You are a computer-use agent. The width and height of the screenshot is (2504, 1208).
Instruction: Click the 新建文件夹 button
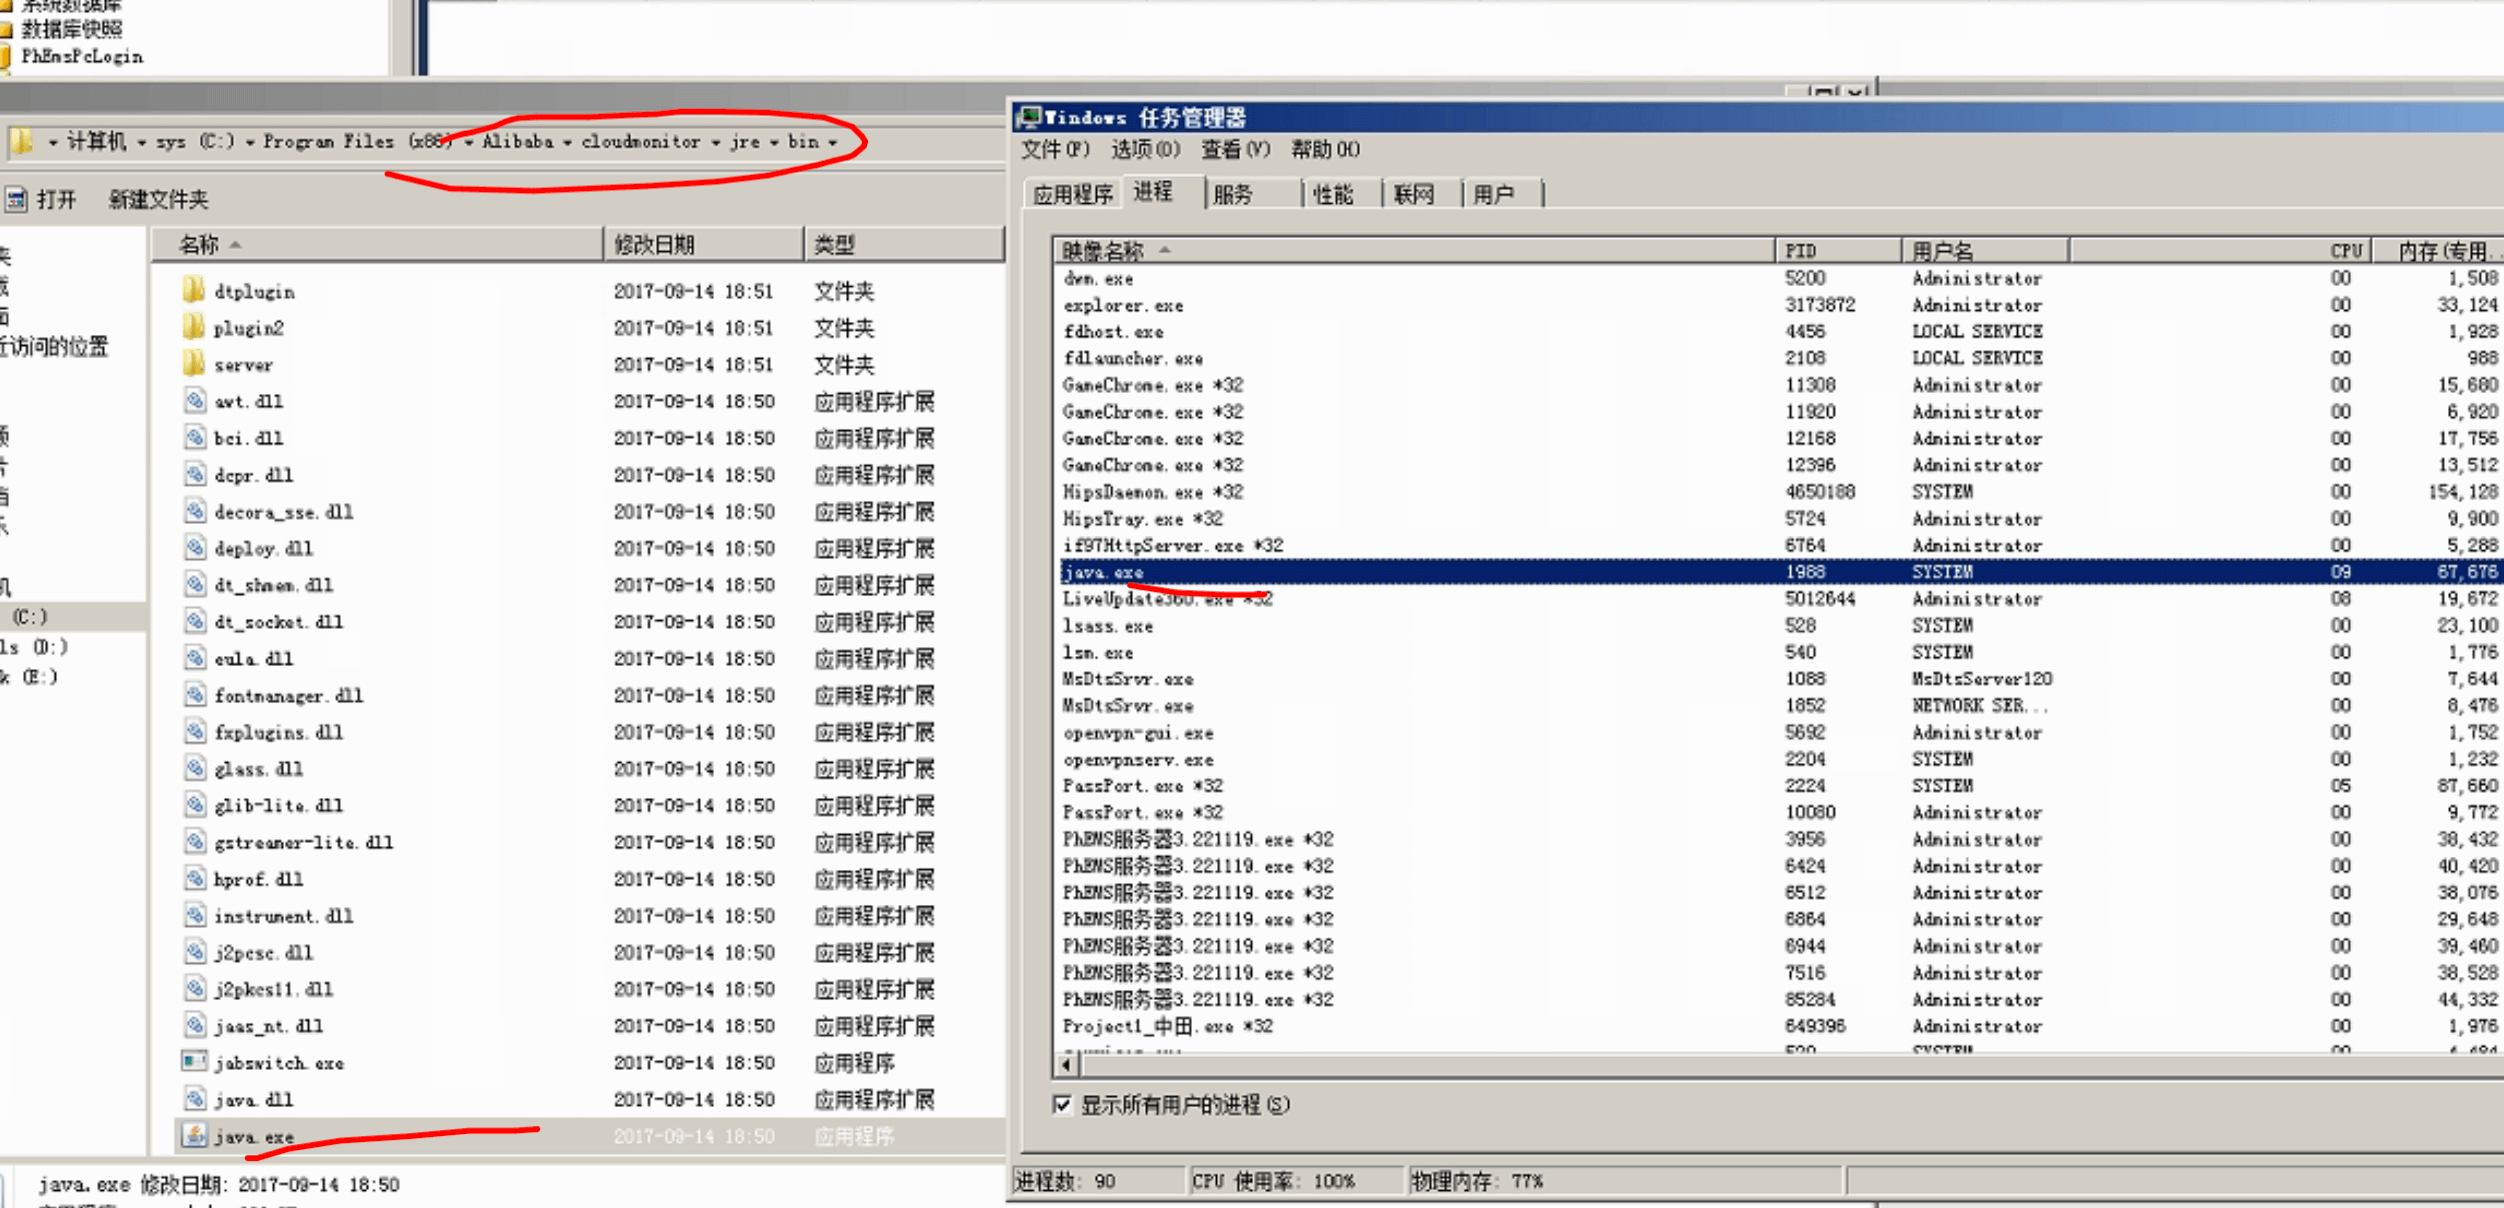(158, 199)
